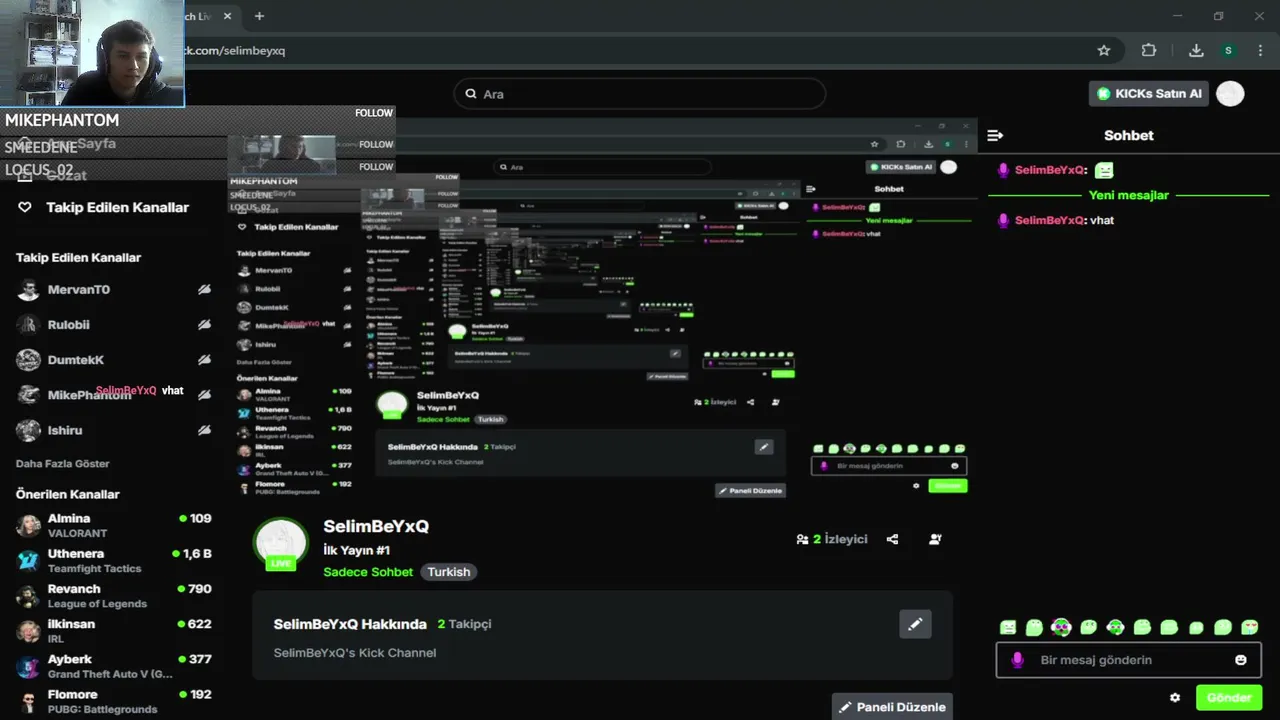1280x720 pixels.
Task: Focus the large Ara search field
Action: [x=640, y=94]
